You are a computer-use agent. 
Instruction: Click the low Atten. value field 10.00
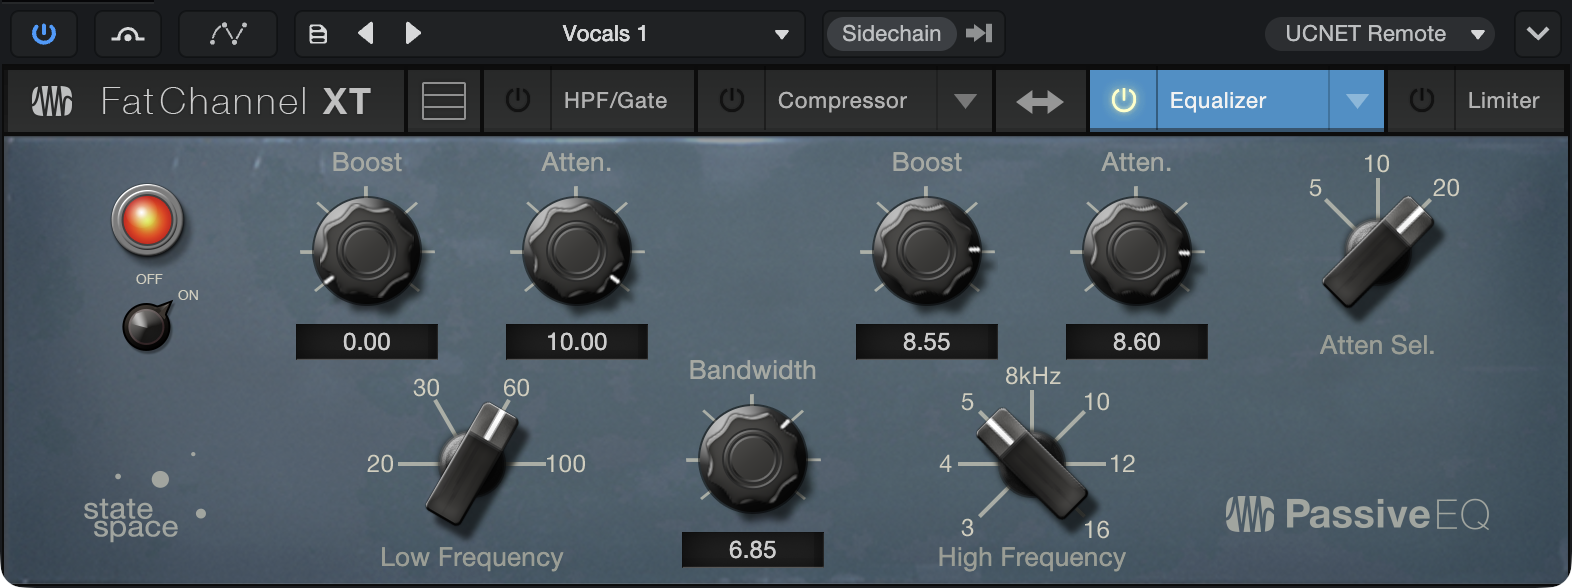coord(577,342)
